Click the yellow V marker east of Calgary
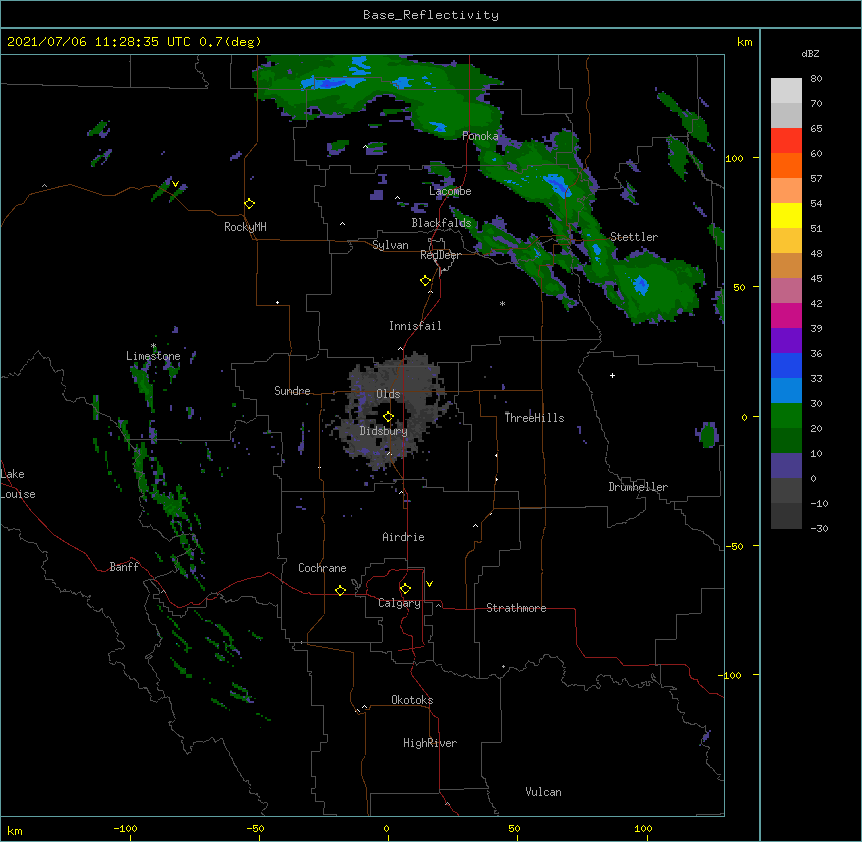 click(429, 584)
